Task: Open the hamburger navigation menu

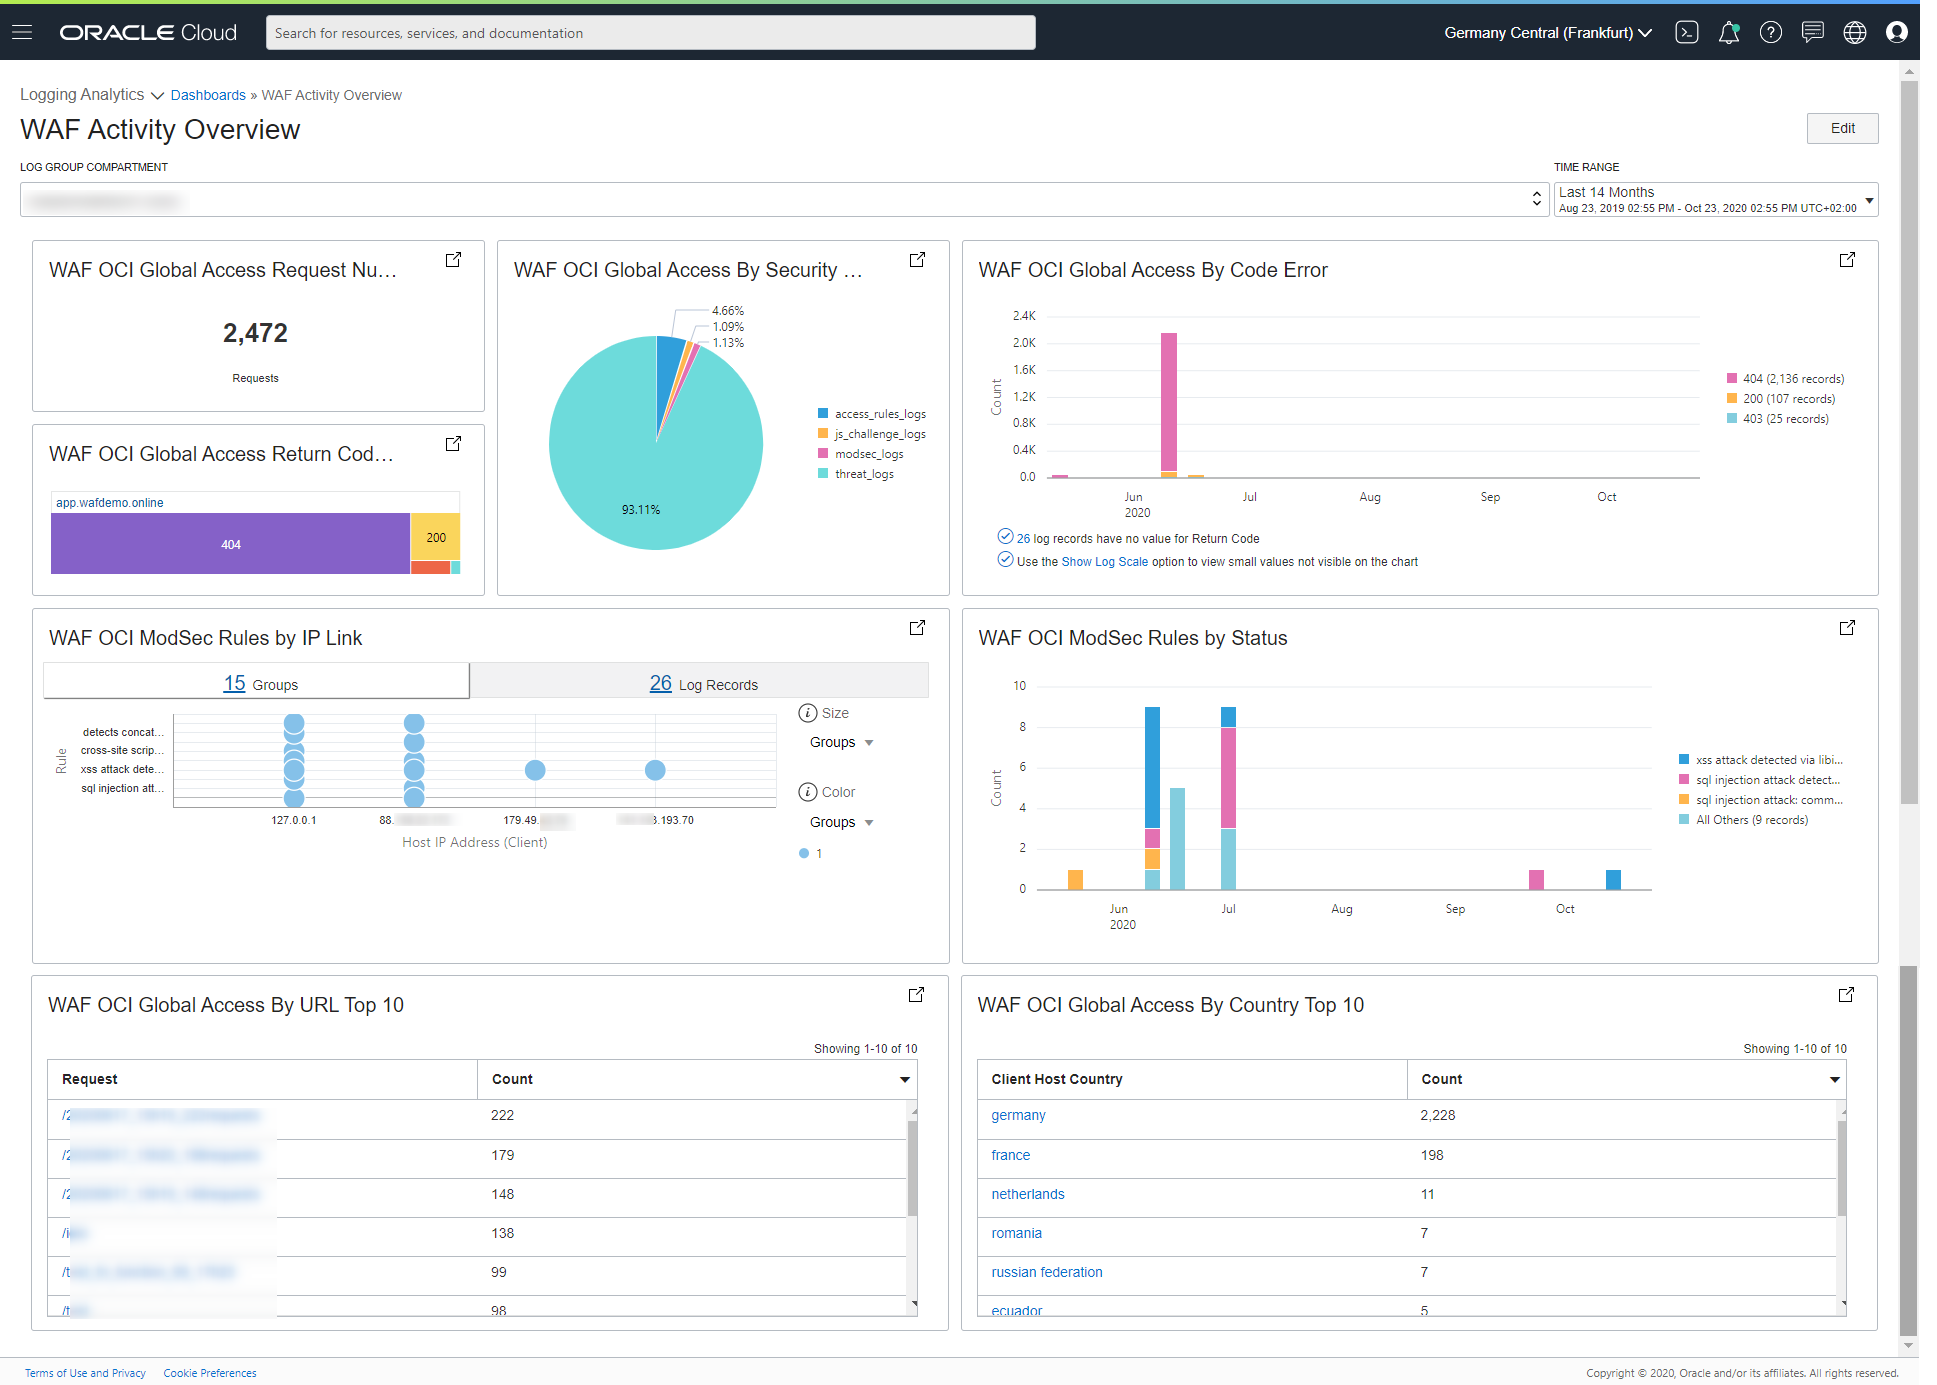Action: [22, 32]
